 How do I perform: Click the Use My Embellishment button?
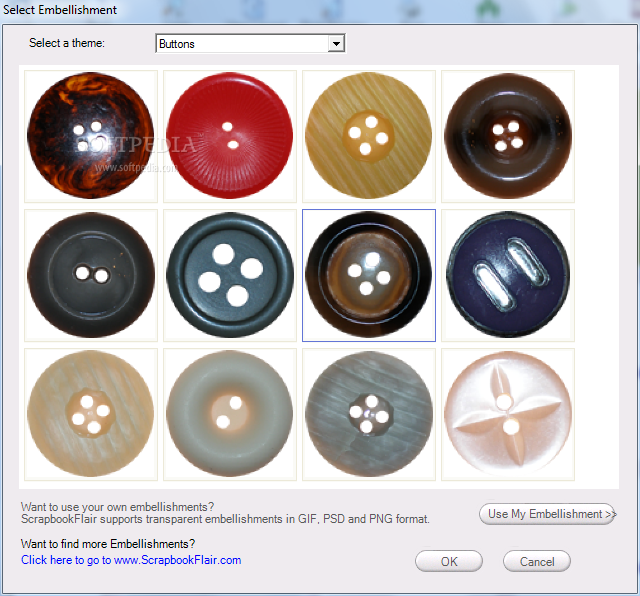(x=547, y=514)
